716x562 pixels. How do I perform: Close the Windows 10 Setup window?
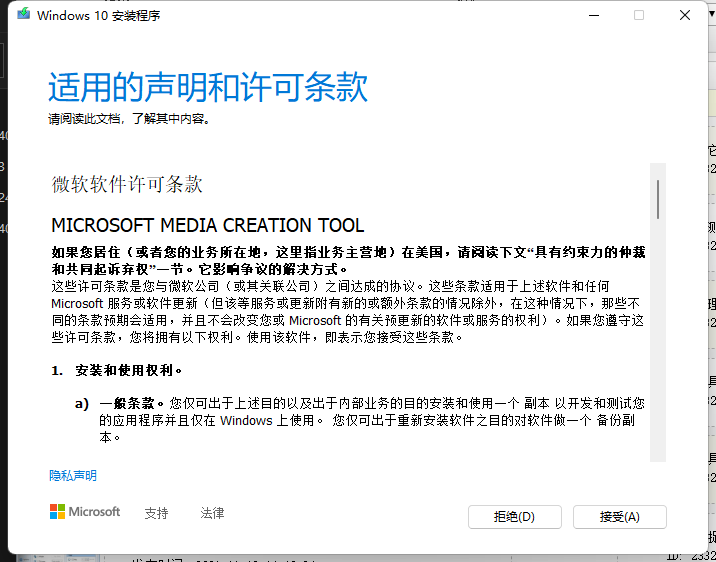pyautogui.click(x=684, y=15)
